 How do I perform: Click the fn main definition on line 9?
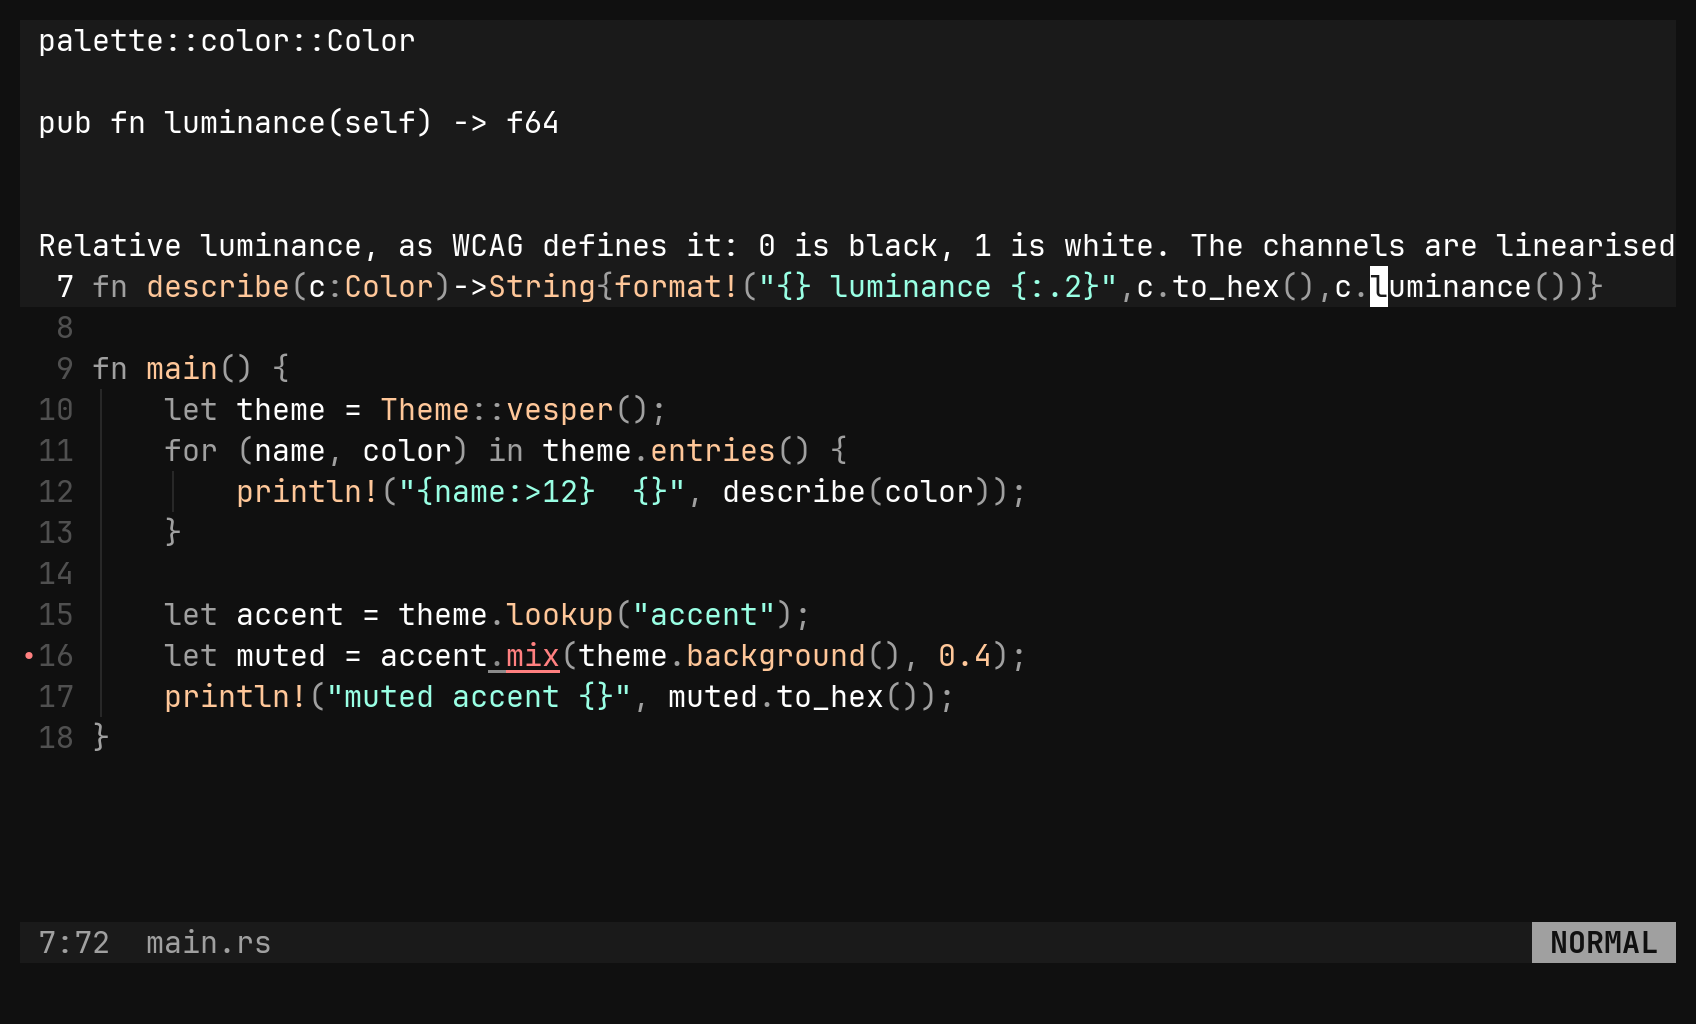(155, 369)
